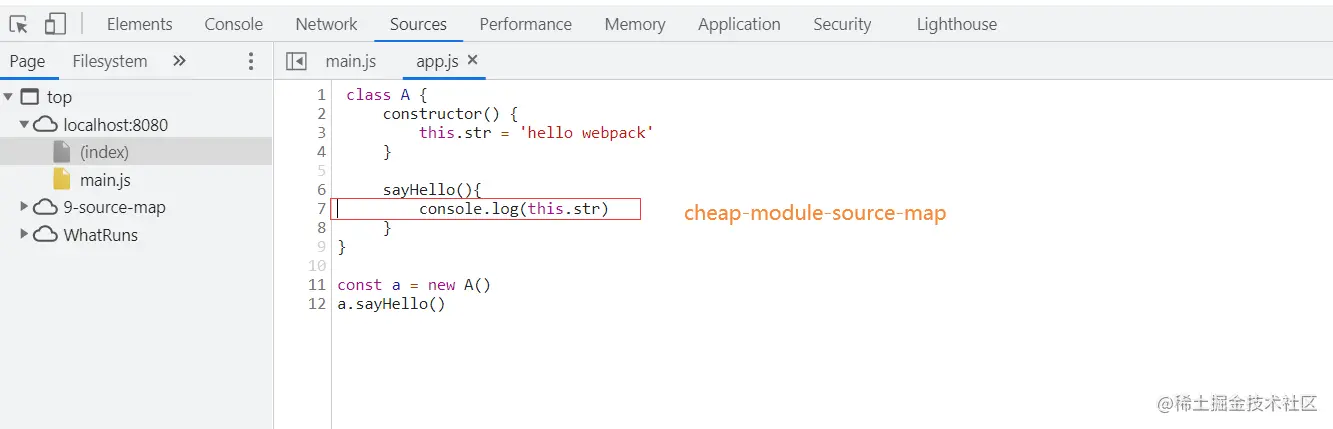Switch to the Console tab

(233, 24)
